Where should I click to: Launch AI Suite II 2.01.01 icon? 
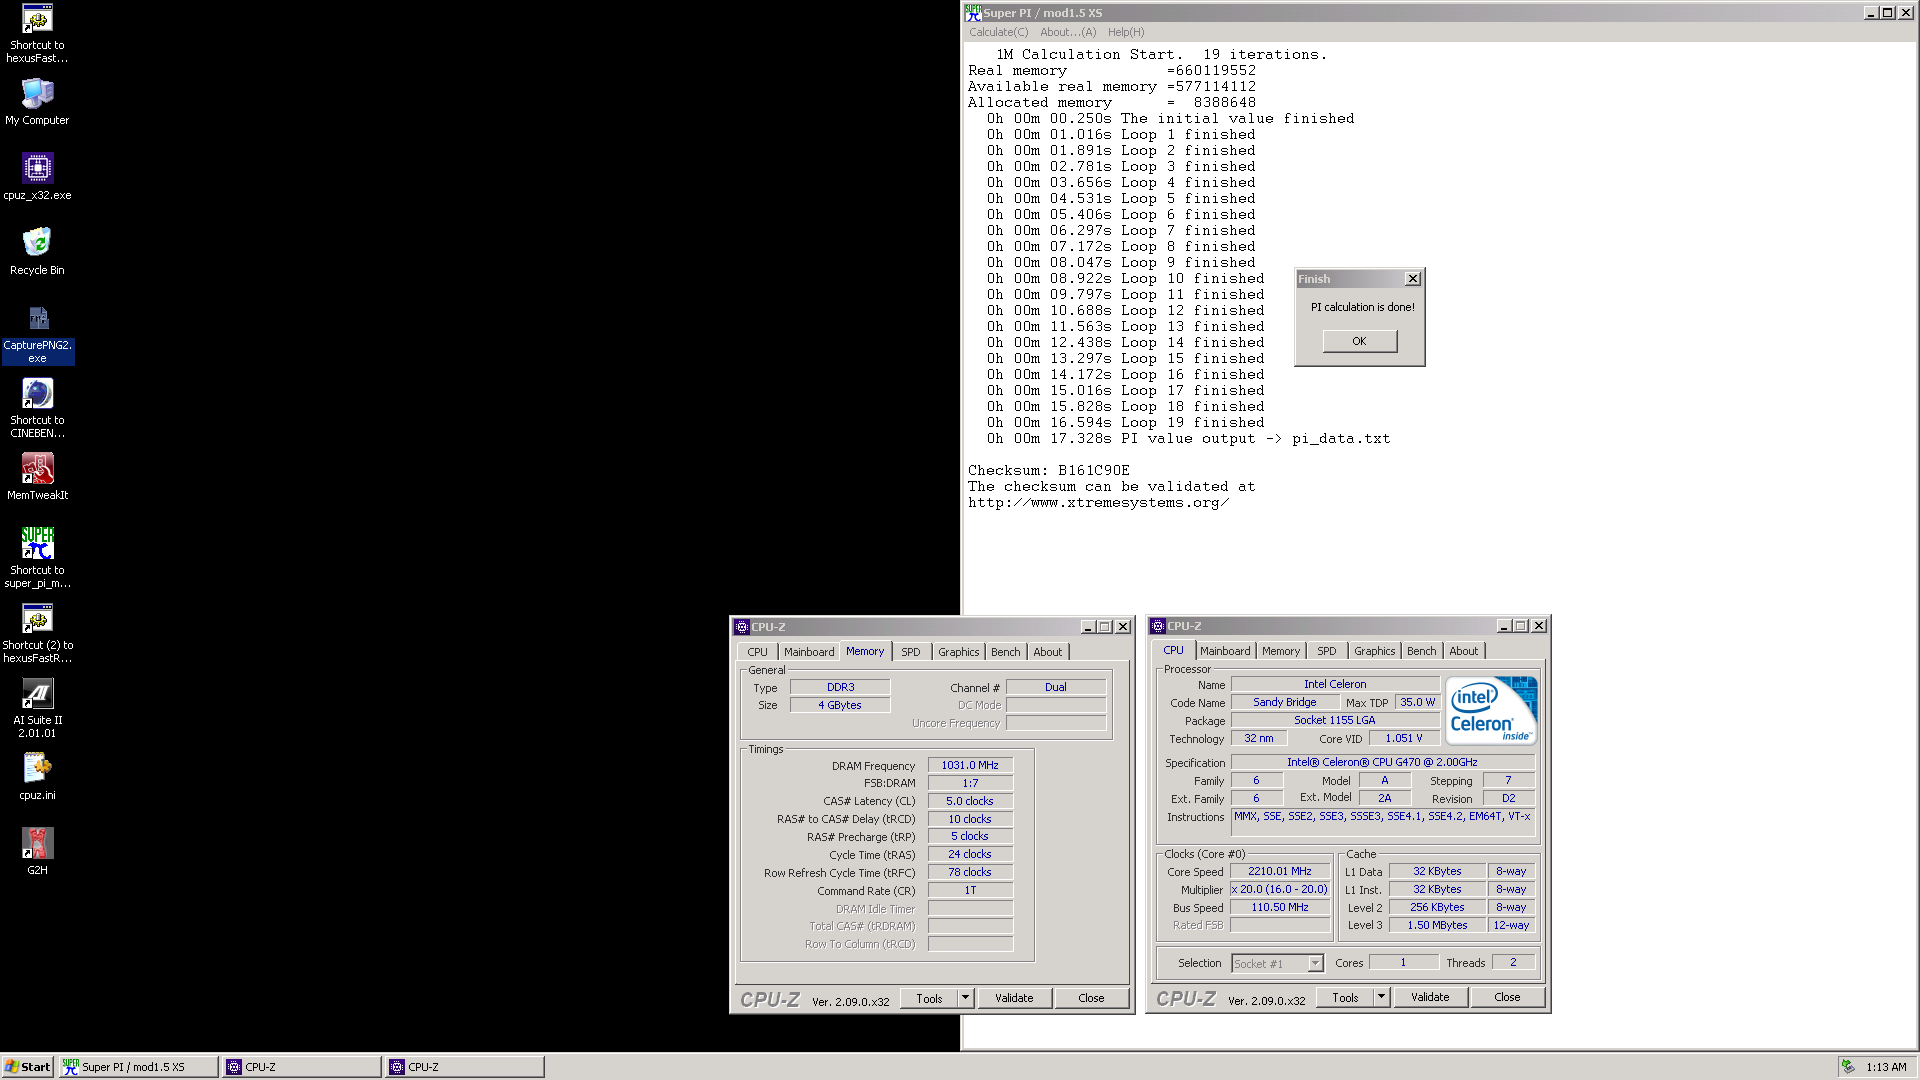pyautogui.click(x=37, y=708)
